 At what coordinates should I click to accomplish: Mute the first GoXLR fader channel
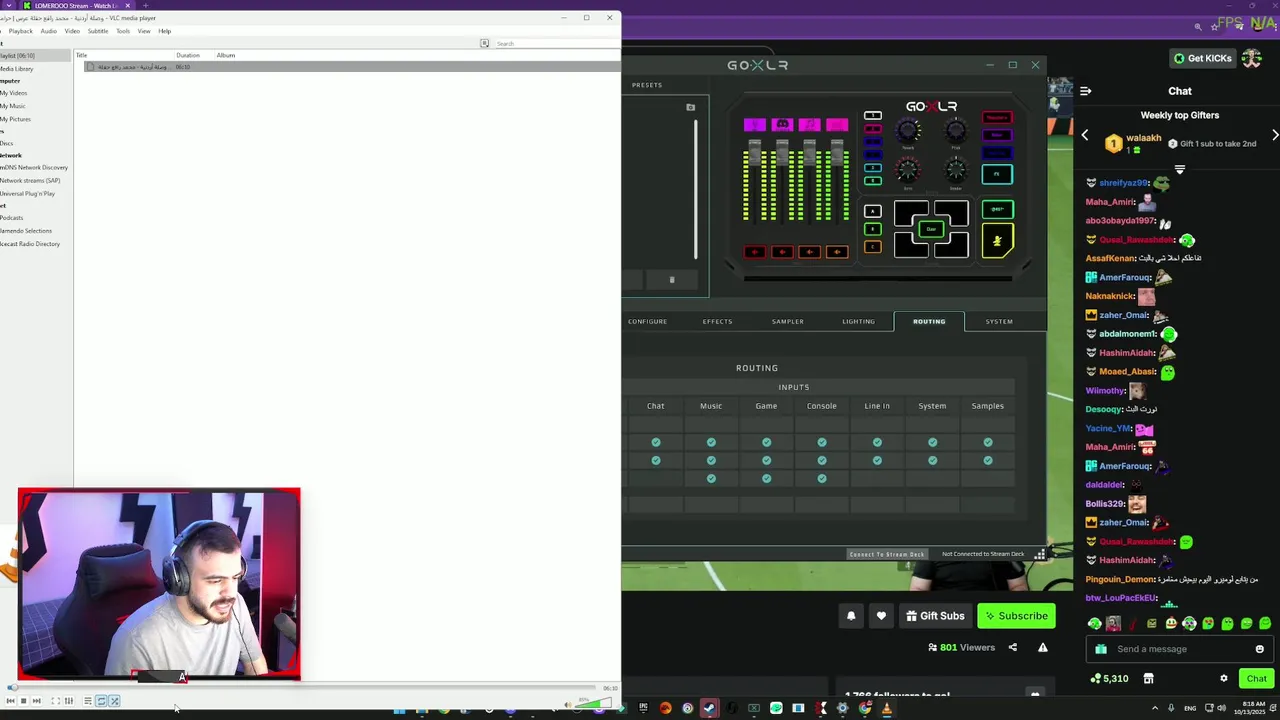click(755, 252)
